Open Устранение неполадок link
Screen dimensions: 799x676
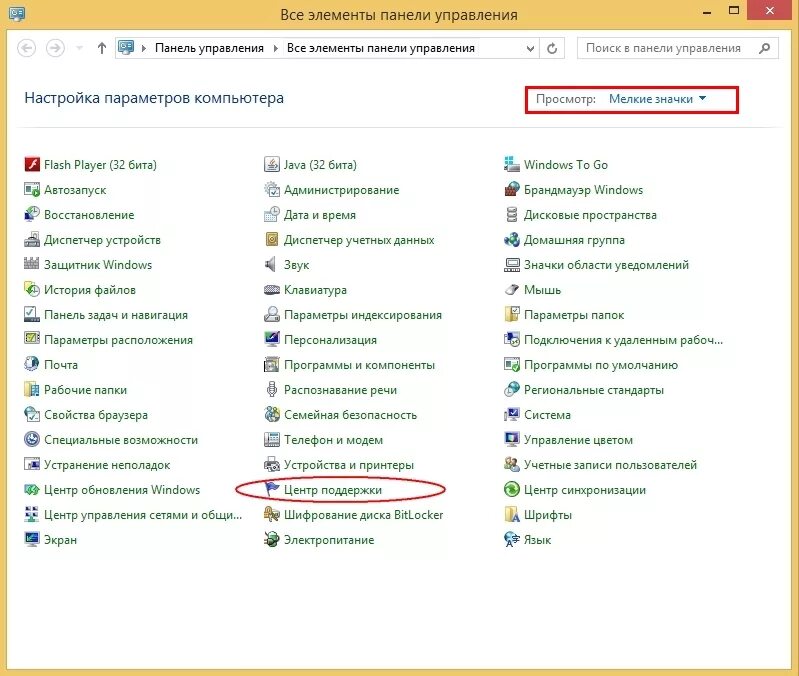[107, 465]
